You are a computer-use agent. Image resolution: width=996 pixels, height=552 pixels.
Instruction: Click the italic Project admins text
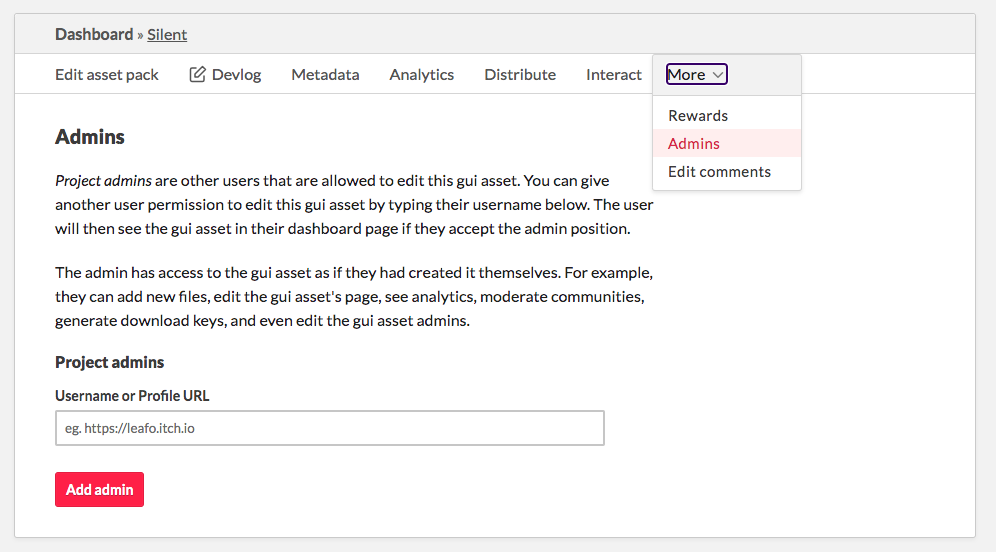coord(104,181)
